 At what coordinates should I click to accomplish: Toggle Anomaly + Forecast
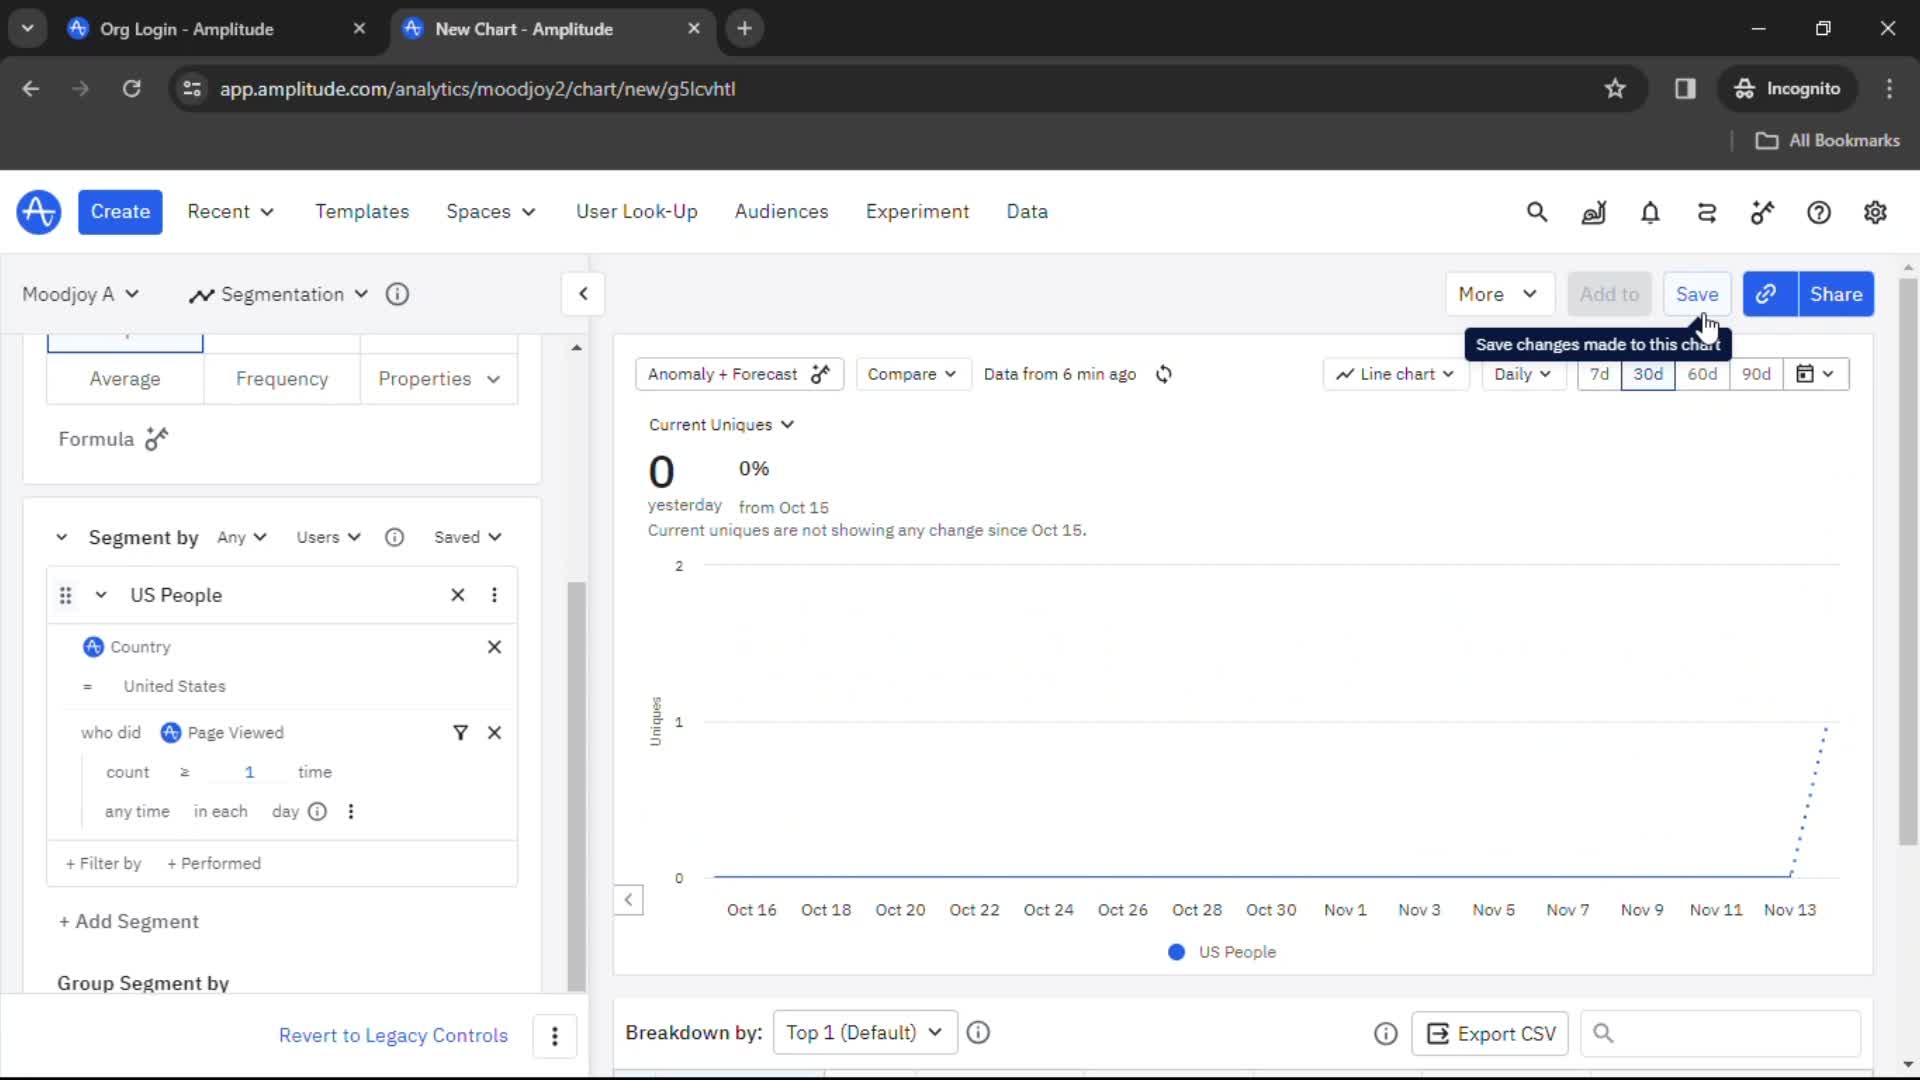[739, 374]
